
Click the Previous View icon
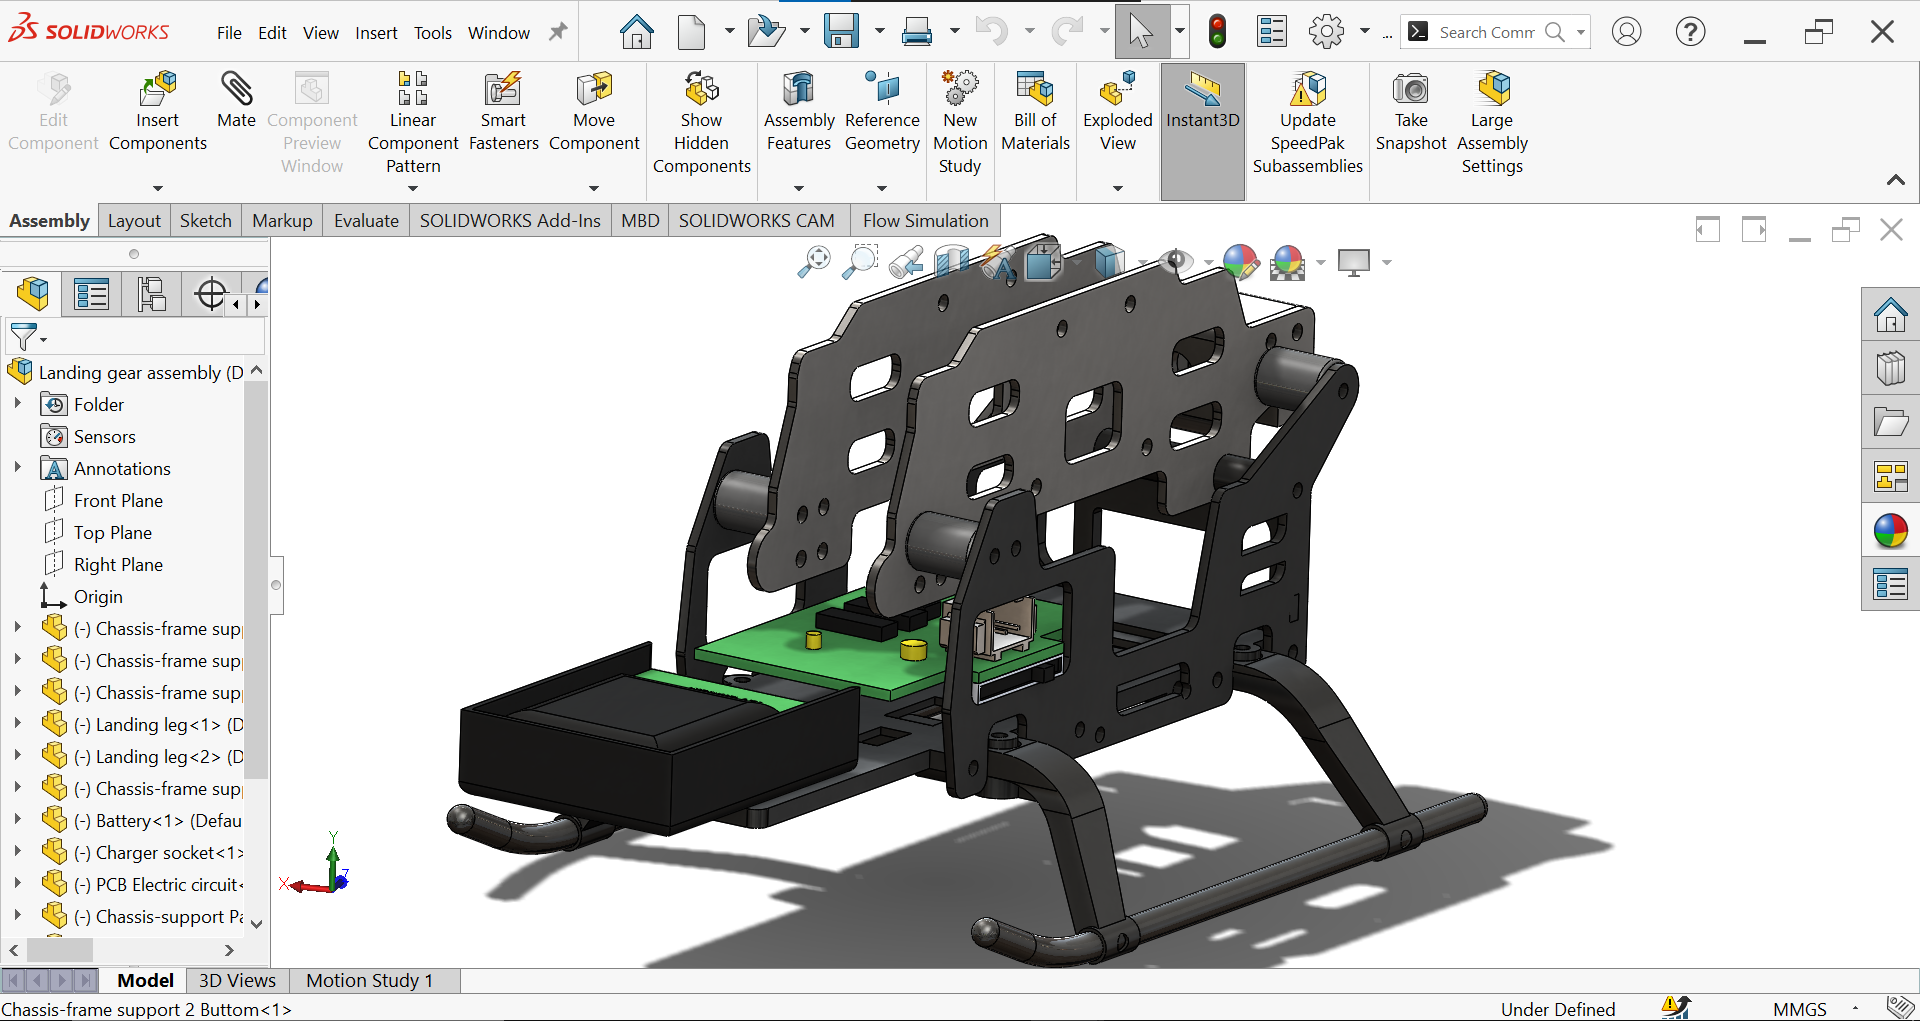point(906,262)
